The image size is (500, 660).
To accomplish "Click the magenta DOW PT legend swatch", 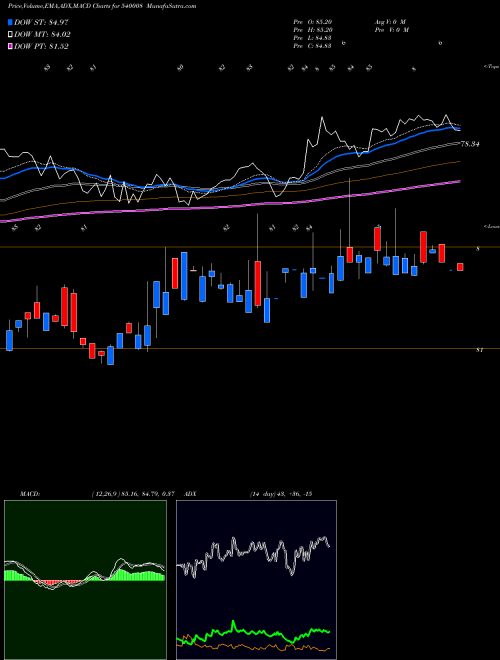I will pyautogui.click(x=10, y=46).
